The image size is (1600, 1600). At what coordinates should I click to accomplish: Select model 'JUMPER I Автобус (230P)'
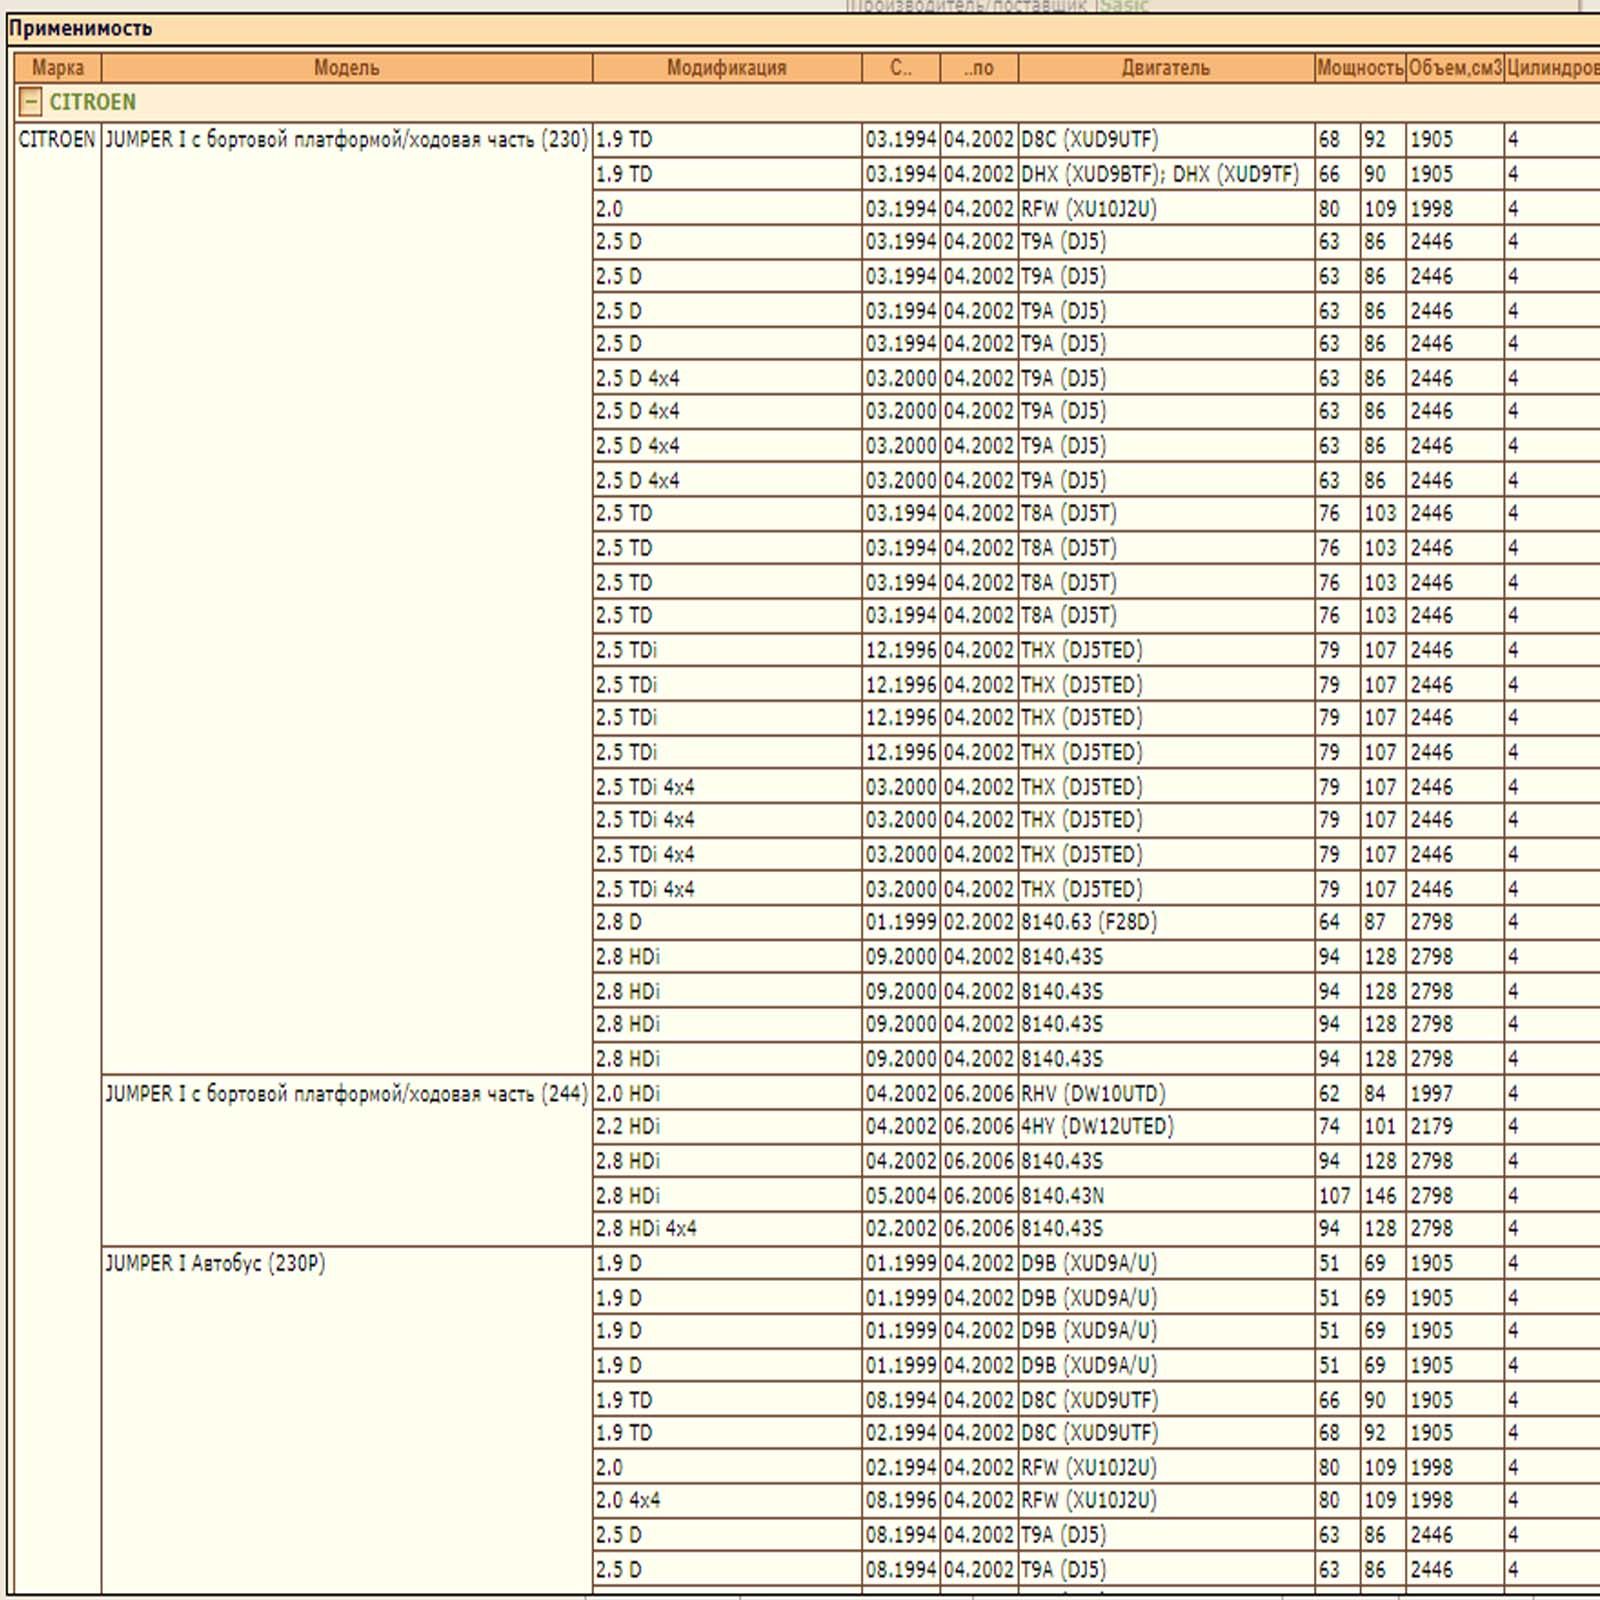pos(215,1263)
